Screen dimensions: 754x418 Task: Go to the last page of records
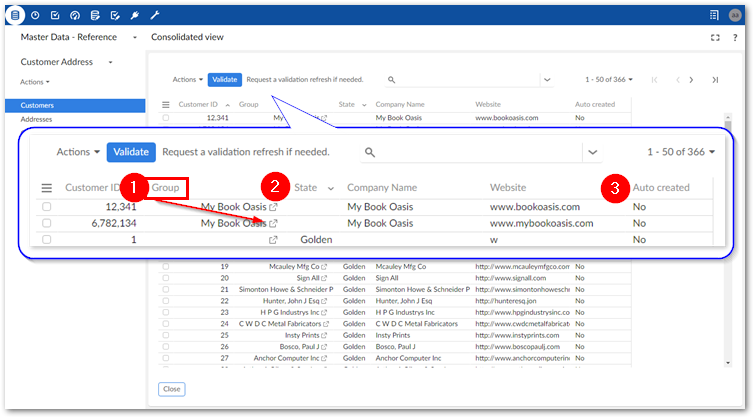pos(715,80)
